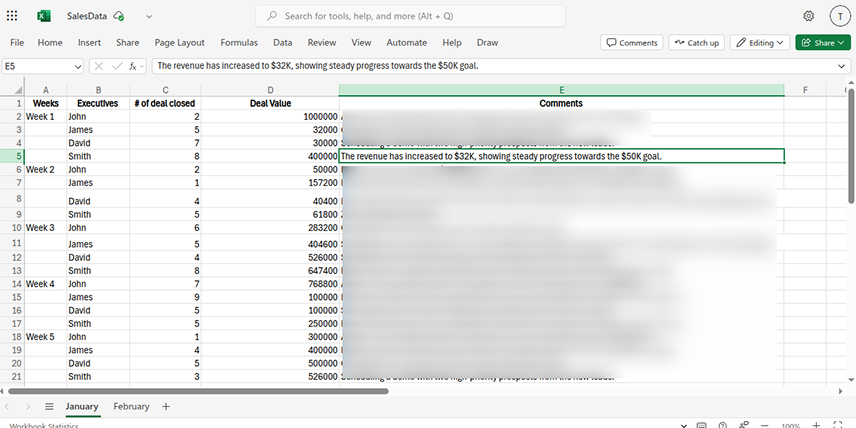Click the insert function fx icon
The image size is (856, 428).
pyautogui.click(x=133, y=67)
